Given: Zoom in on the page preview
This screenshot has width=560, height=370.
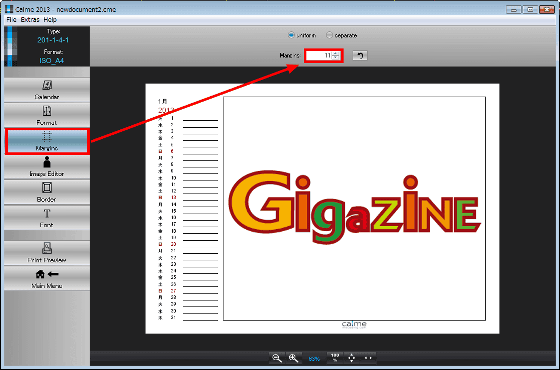Looking at the screenshot, I should click(x=294, y=358).
